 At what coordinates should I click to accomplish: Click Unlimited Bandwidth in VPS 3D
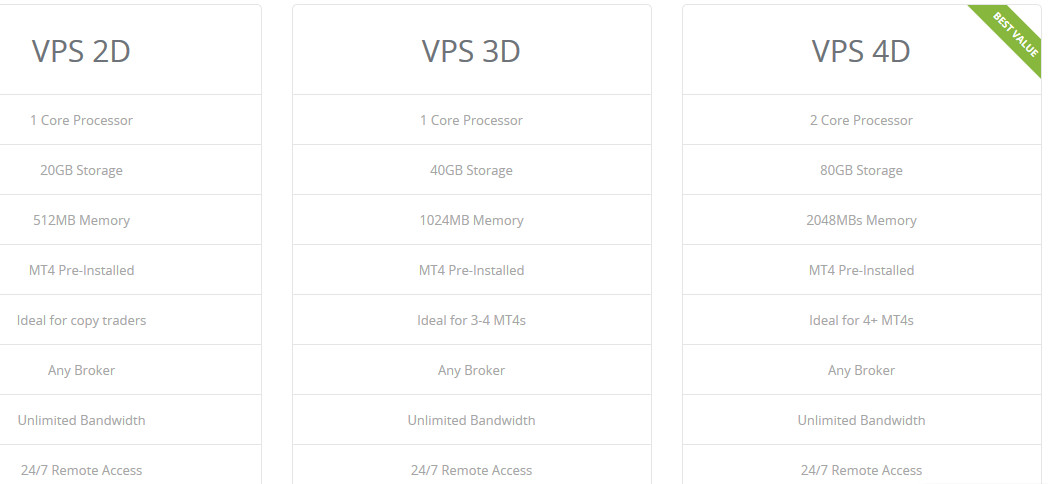[x=471, y=420]
